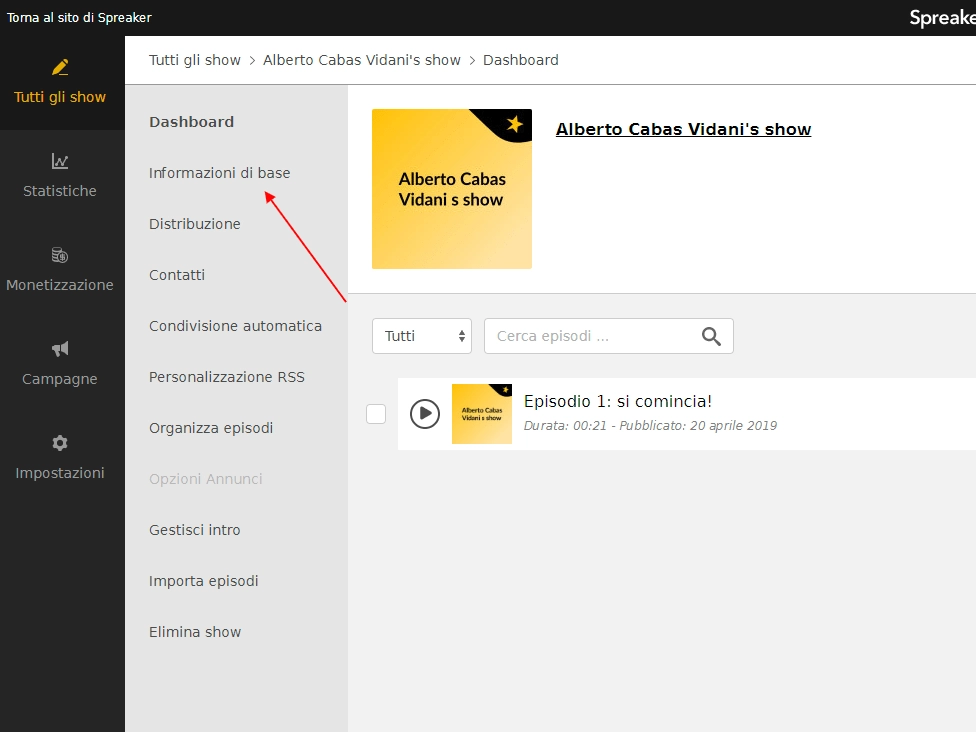Open the Impostazioni gear icon
Image resolution: width=976 pixels, height=732 pixels.
click(60, 443)
